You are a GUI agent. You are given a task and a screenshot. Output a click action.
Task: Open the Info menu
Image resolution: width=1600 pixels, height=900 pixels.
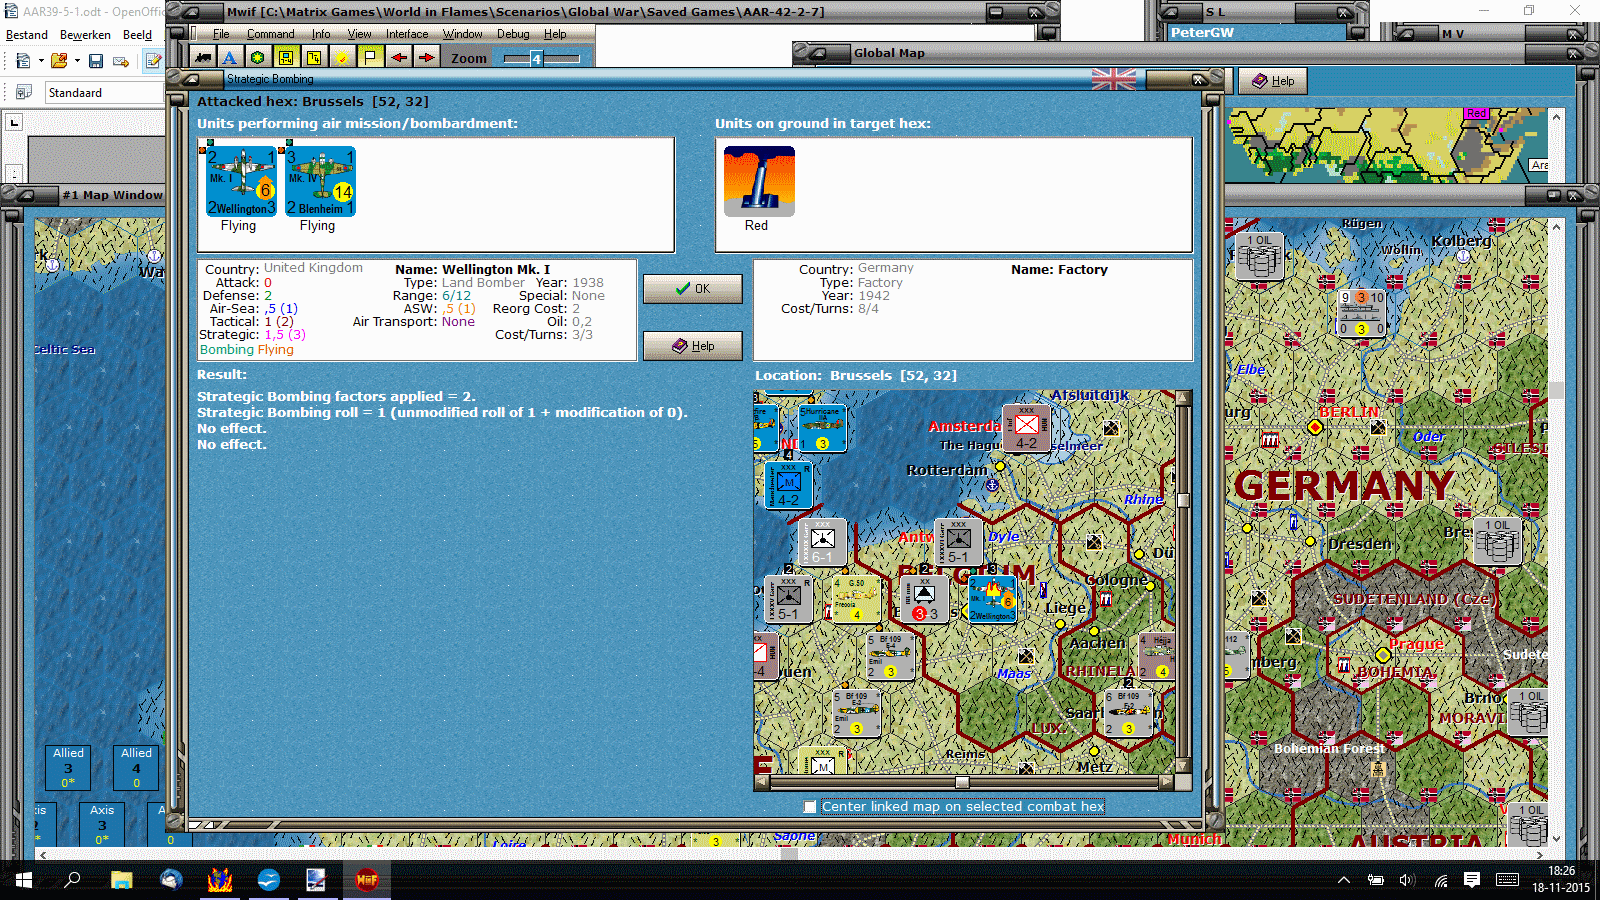pyautogui.click(x=320, y=34)
